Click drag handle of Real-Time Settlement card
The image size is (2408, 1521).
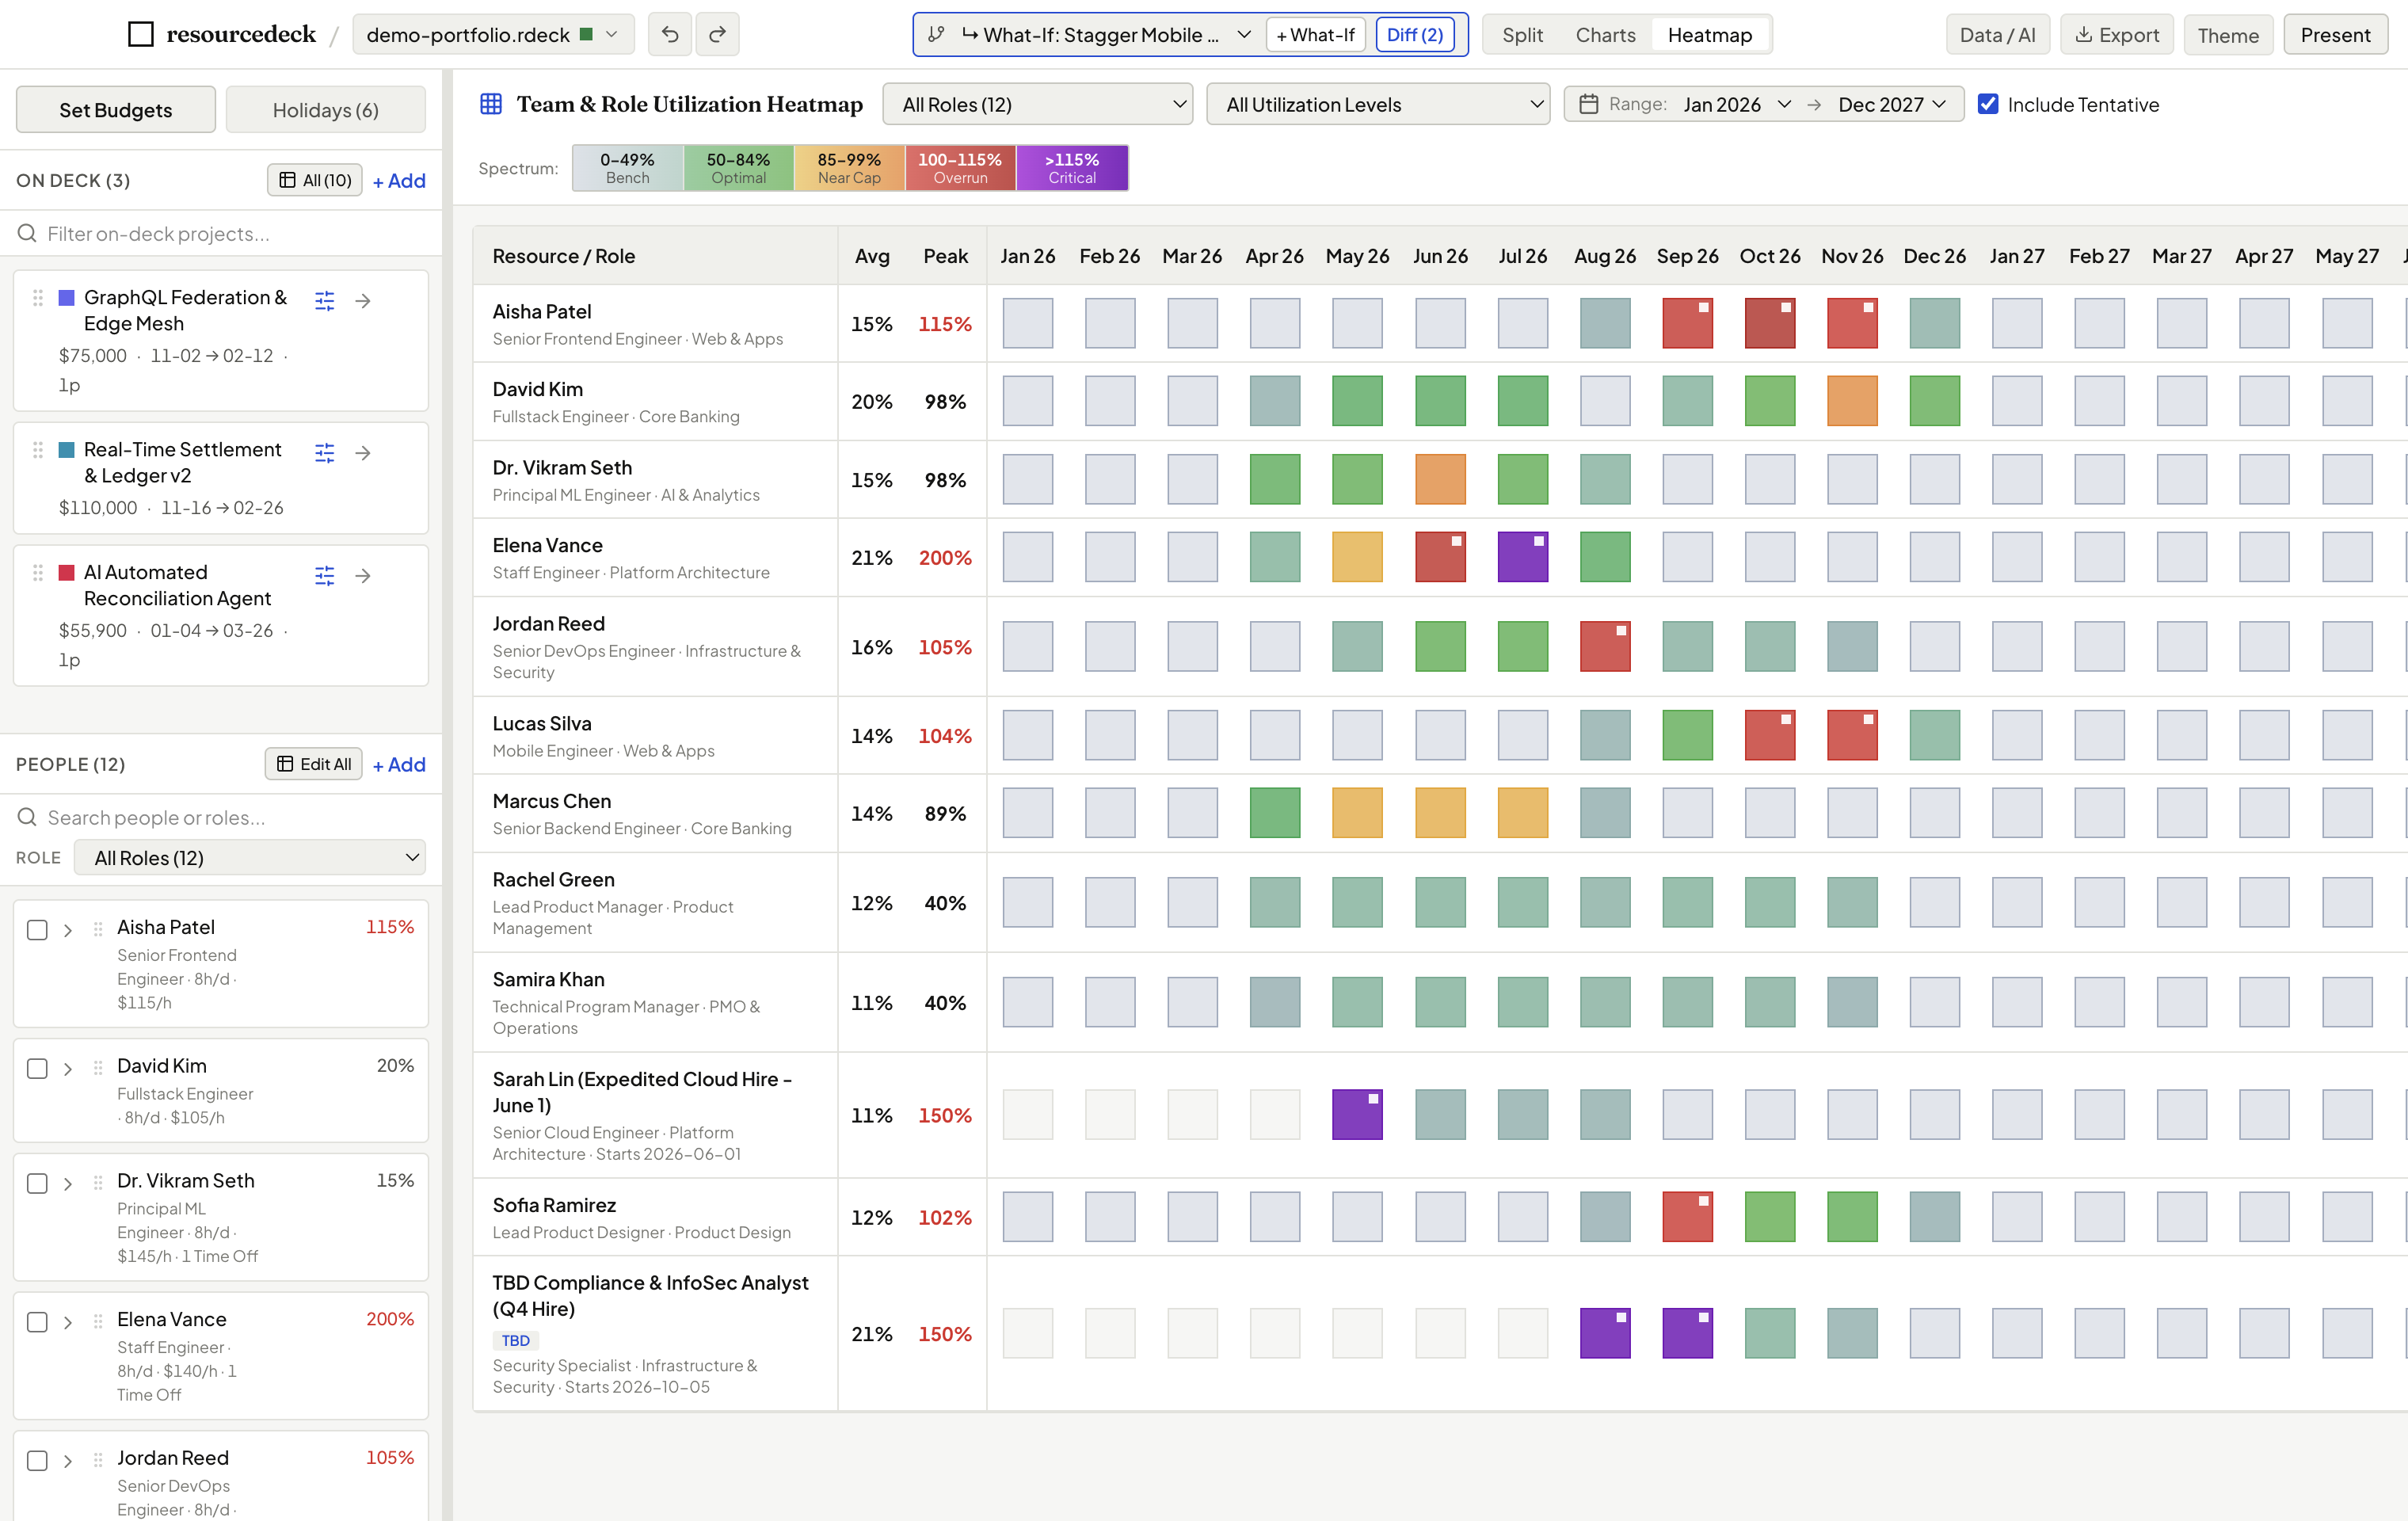[x=38, y=450]
